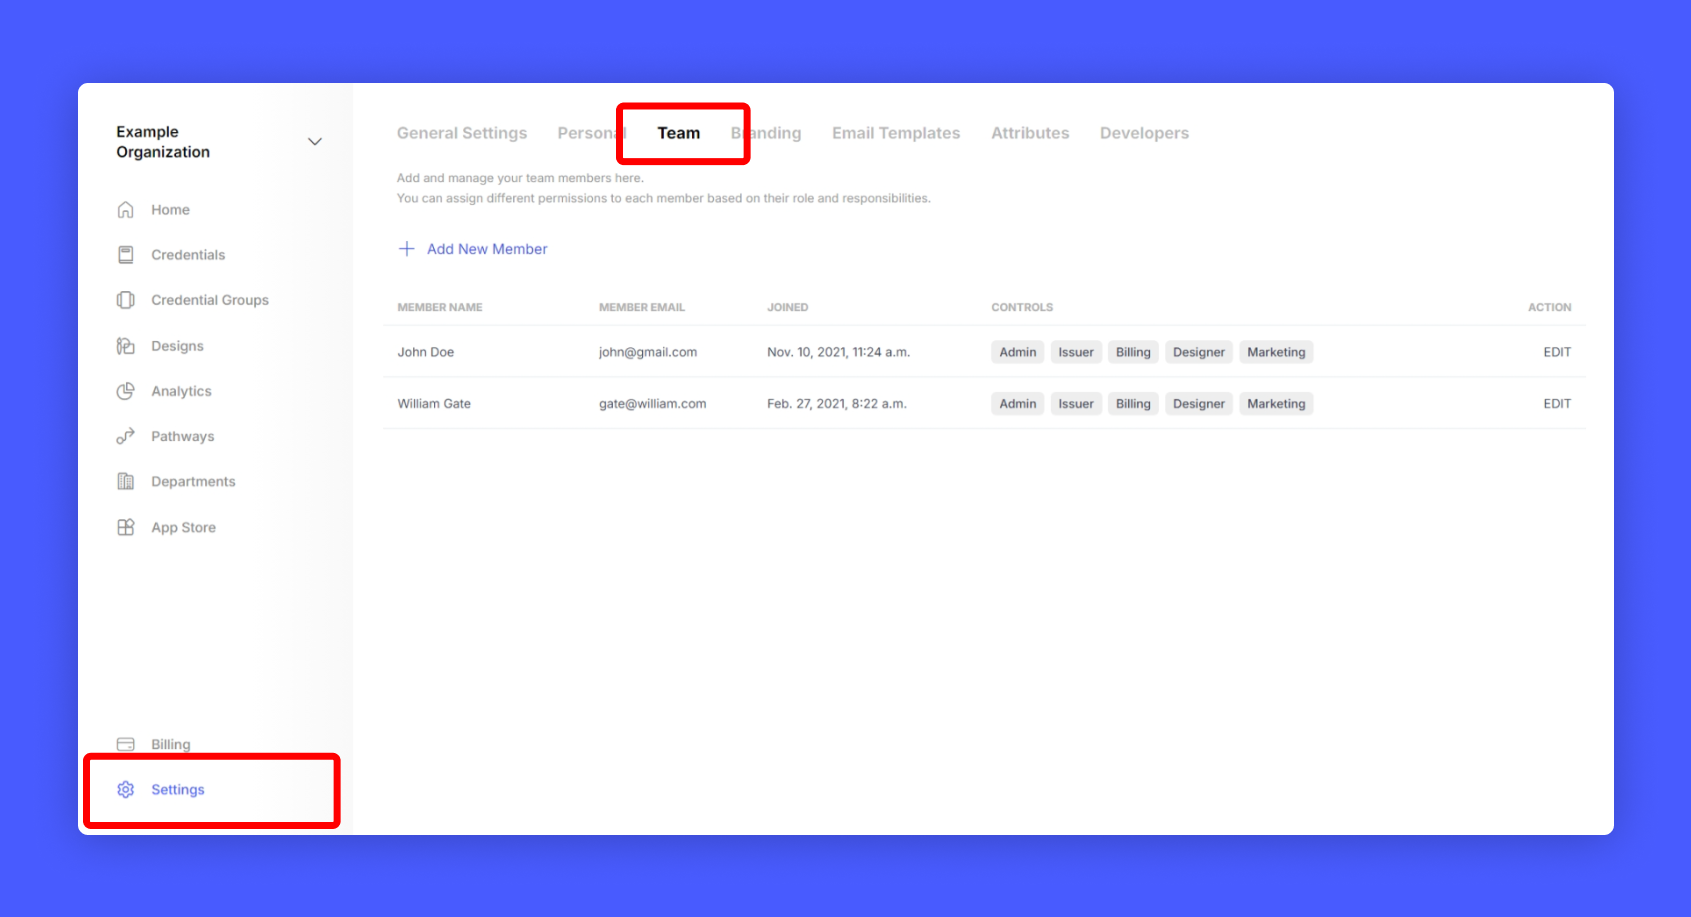
Task: Expand the Example Organization dropdown chevron
Action: tap(314, 142)
